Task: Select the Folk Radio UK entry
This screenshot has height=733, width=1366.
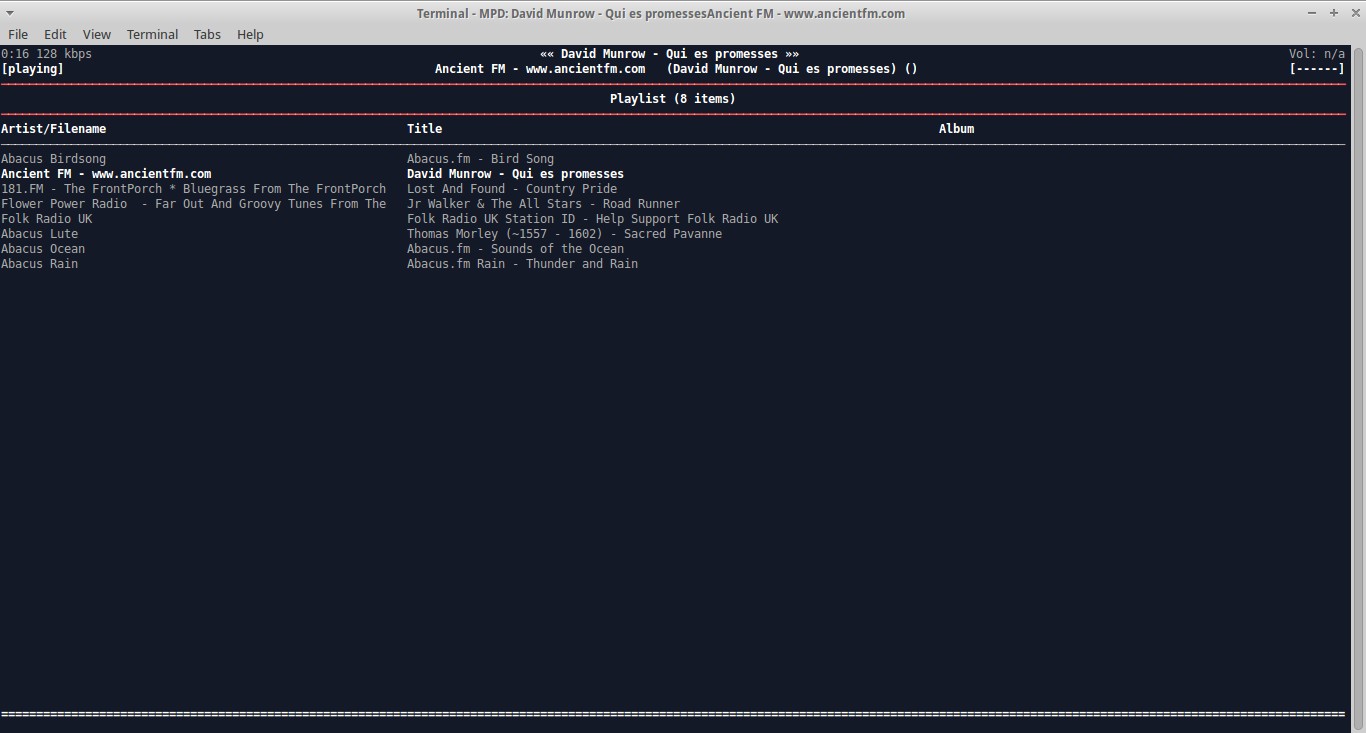Action: [x=46, y=219]
